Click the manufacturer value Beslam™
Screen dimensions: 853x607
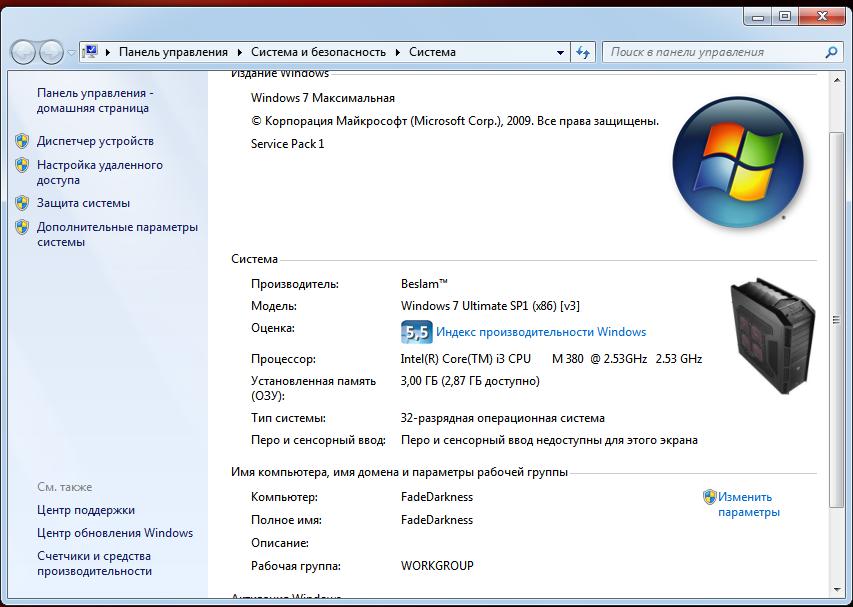coord(424,284)
